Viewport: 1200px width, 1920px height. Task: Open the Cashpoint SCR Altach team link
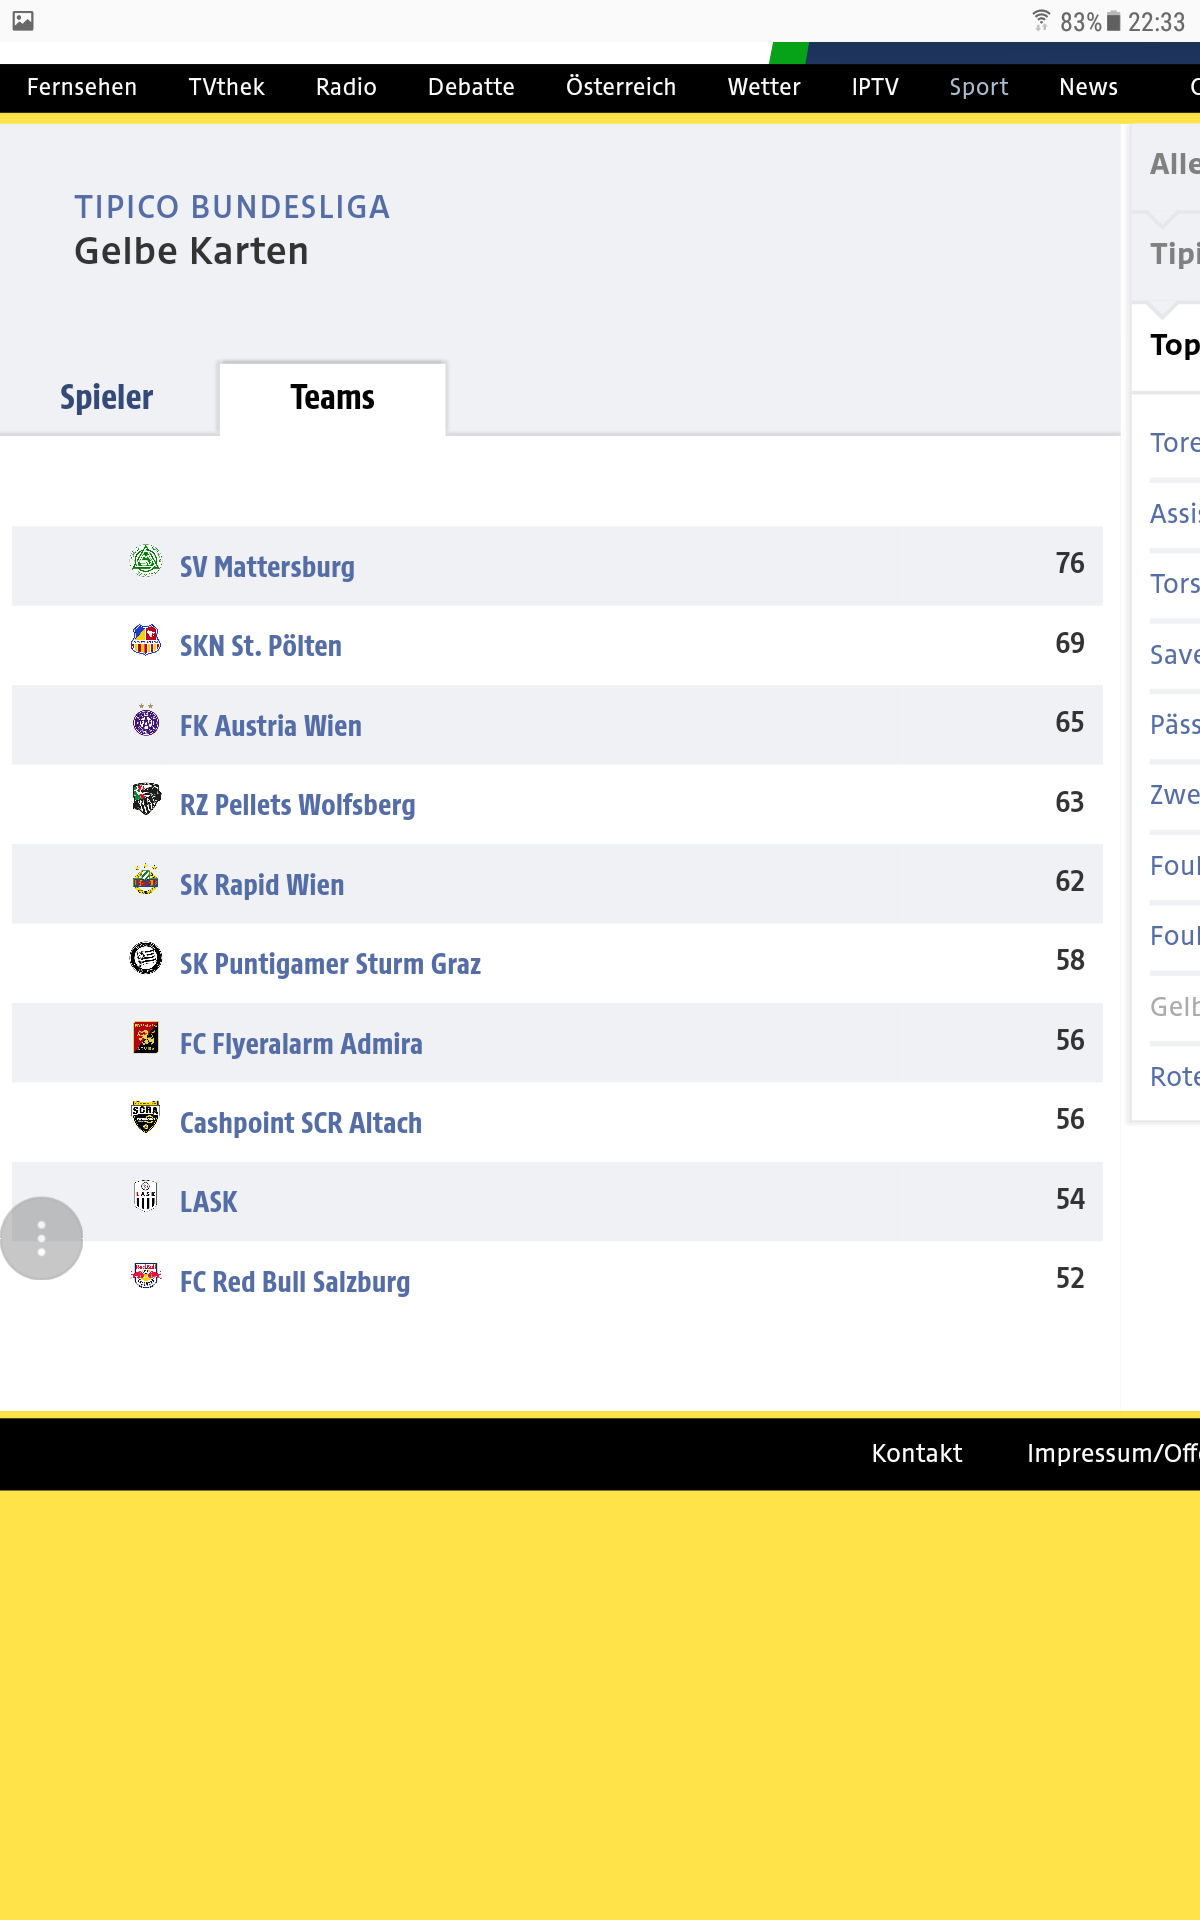(301, 1123)
